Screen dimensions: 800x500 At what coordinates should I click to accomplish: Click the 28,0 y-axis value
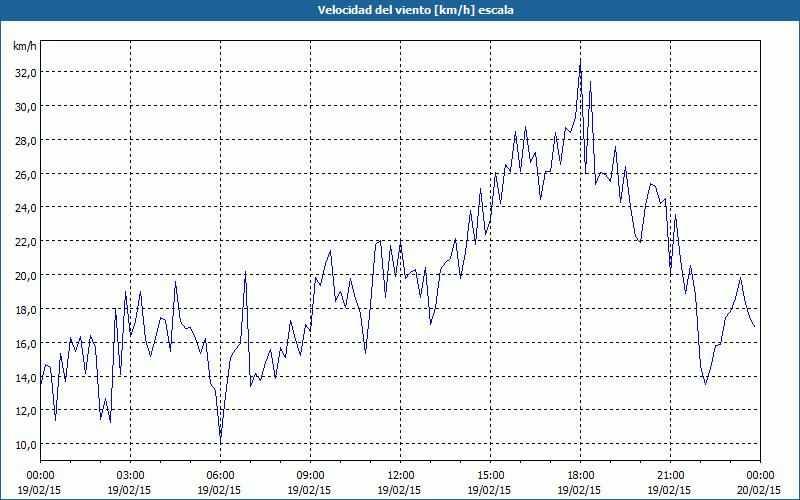click(x=26, y=141)
